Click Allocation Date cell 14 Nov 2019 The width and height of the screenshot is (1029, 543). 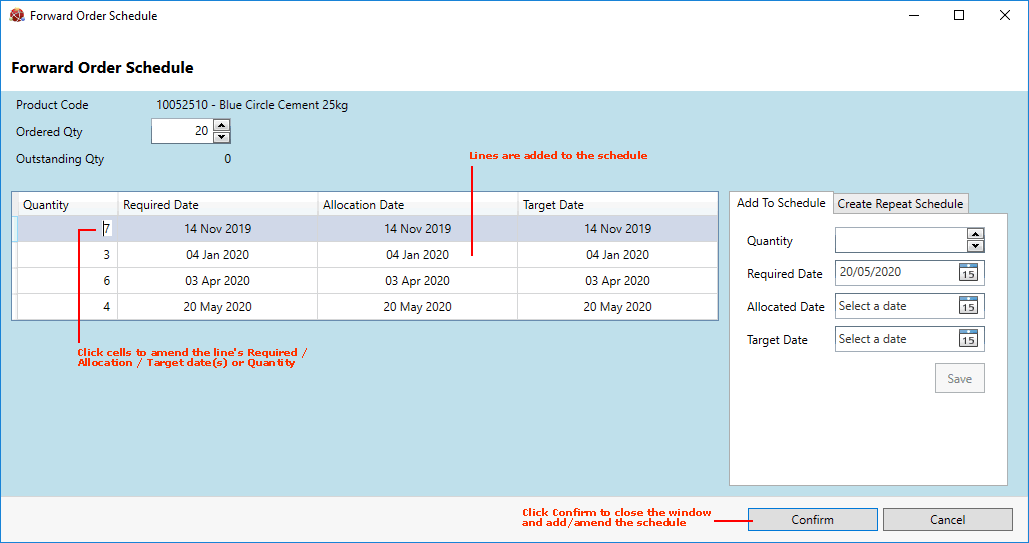click(x=417, y=228)
